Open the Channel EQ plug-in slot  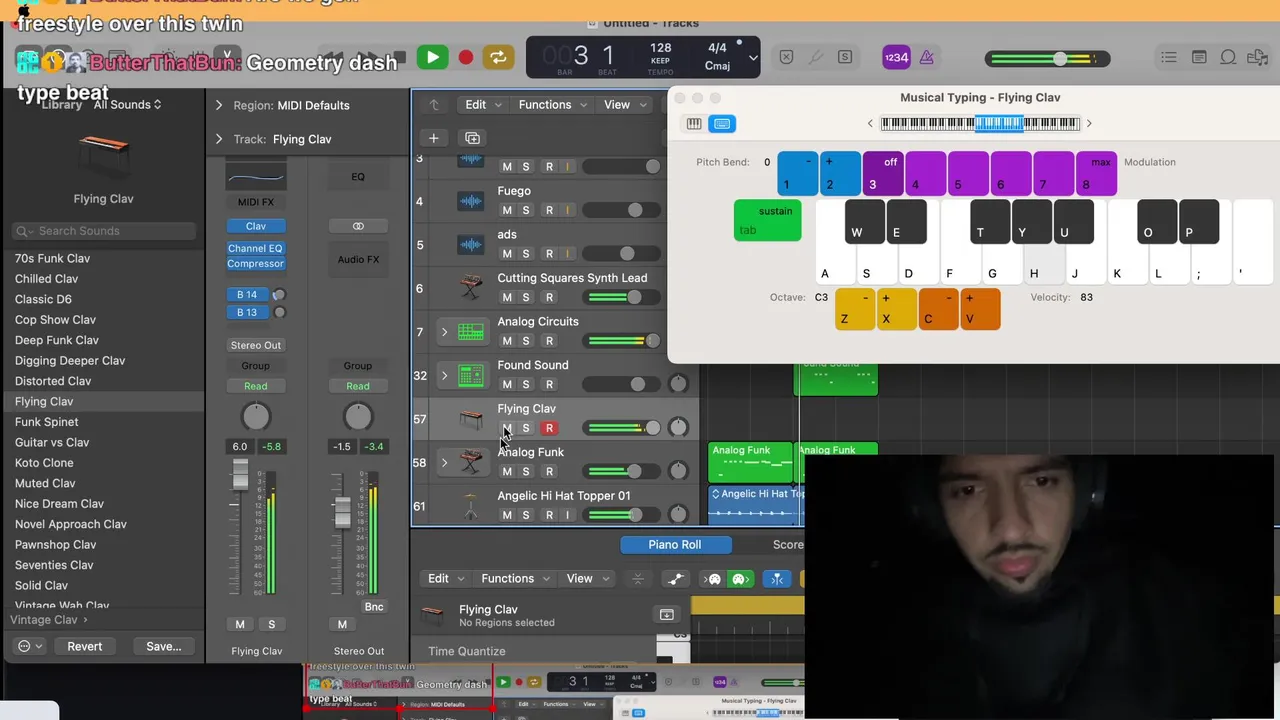point(256,248)
